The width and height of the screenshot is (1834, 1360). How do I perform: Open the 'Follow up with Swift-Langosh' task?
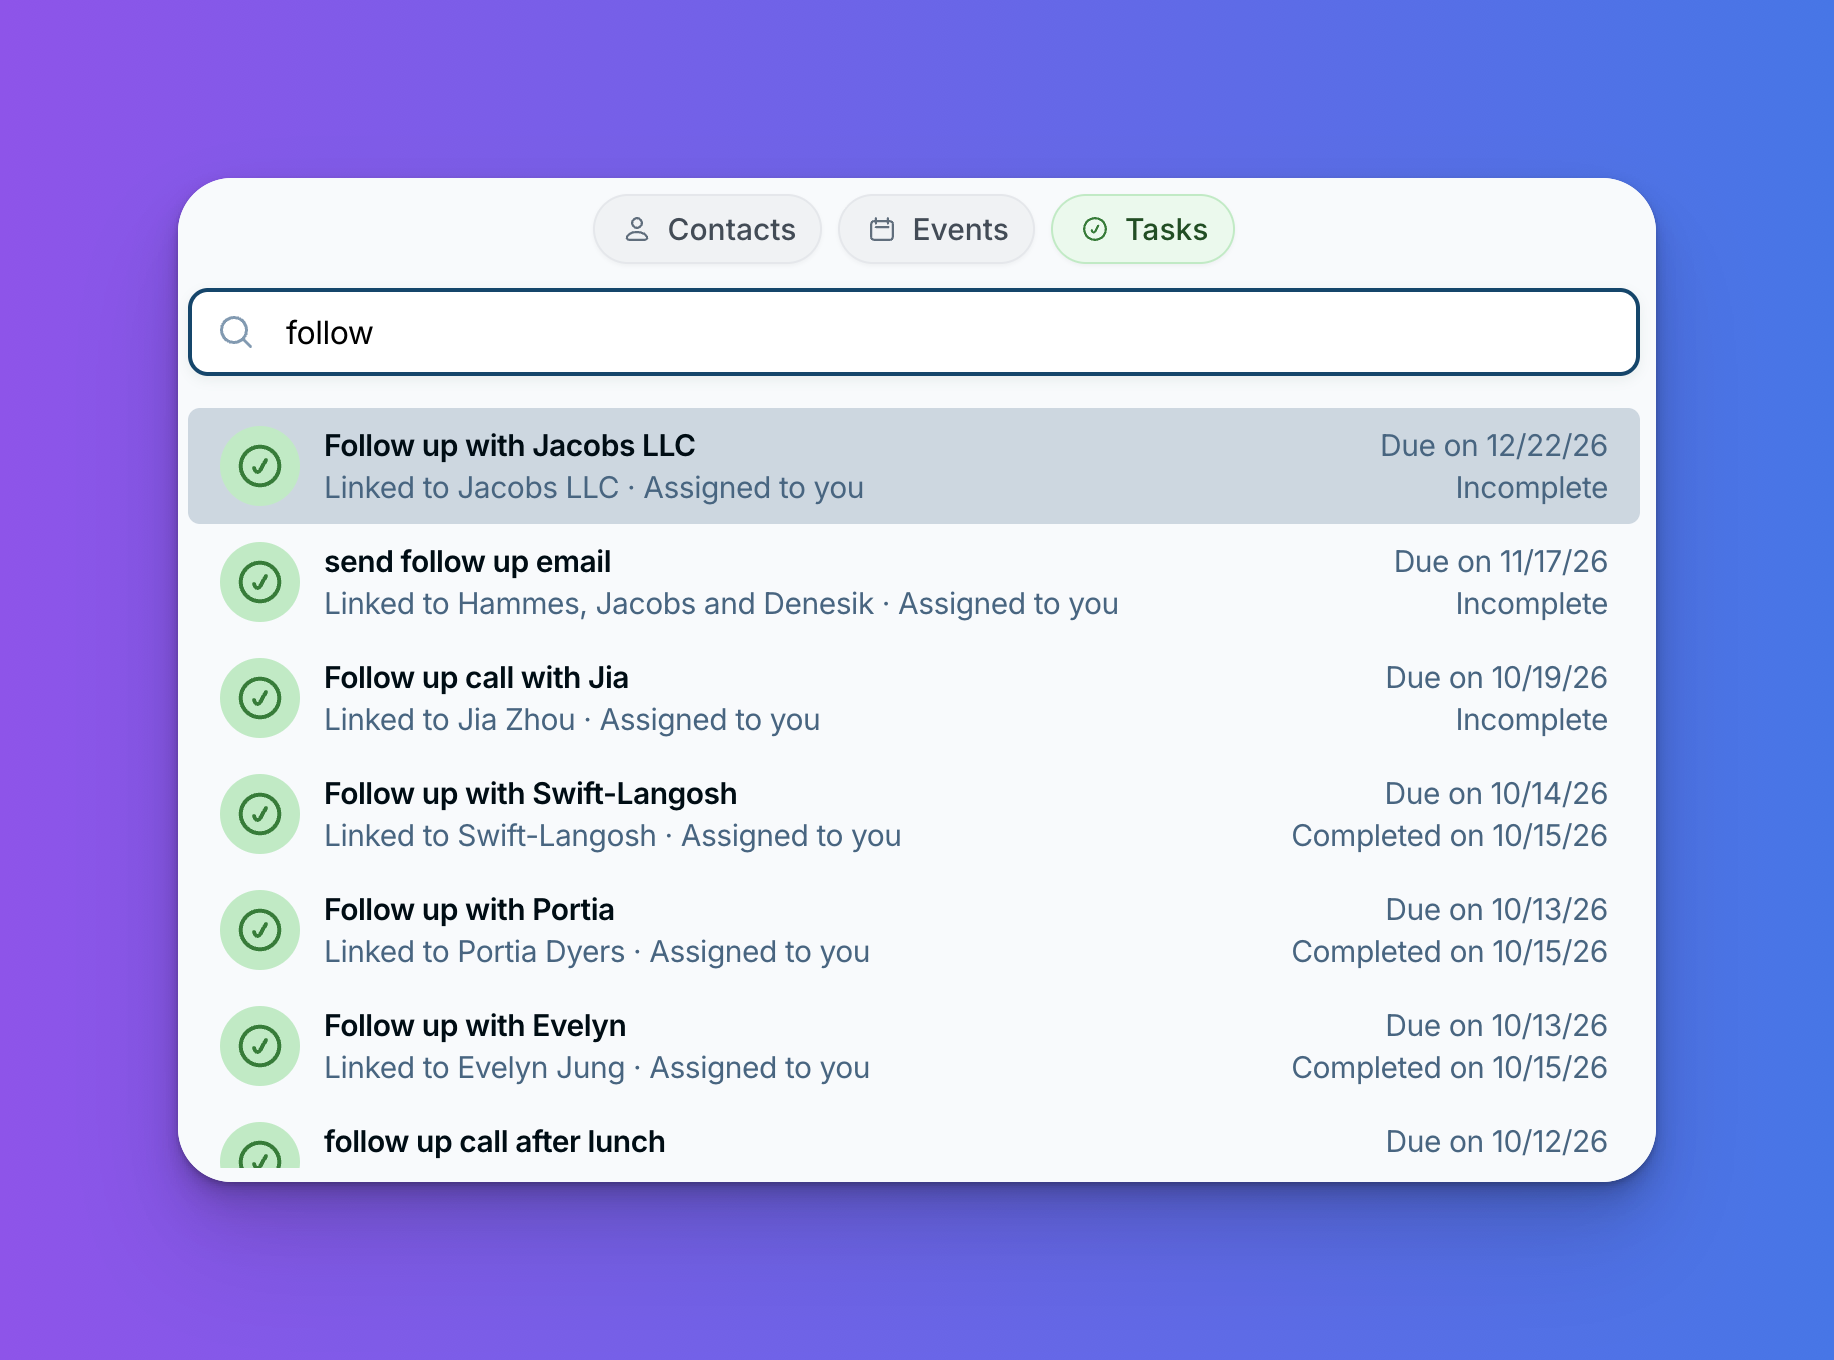(914, 814)
